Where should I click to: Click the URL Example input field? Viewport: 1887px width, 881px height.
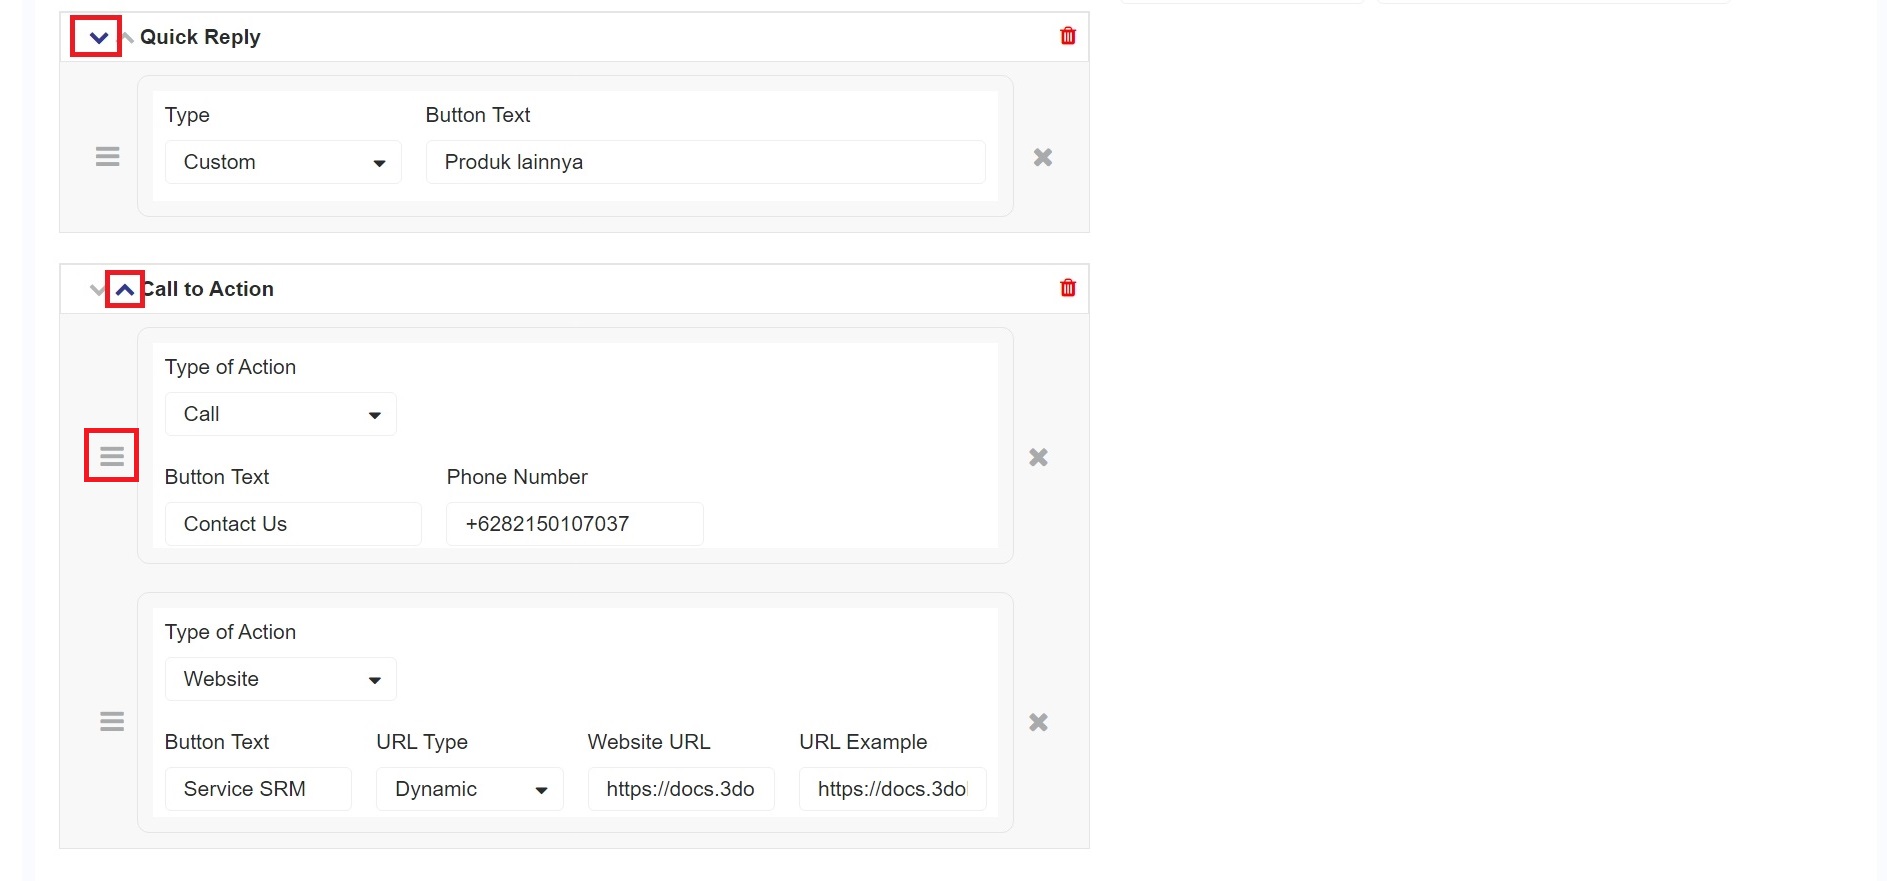tap(892, 789)
